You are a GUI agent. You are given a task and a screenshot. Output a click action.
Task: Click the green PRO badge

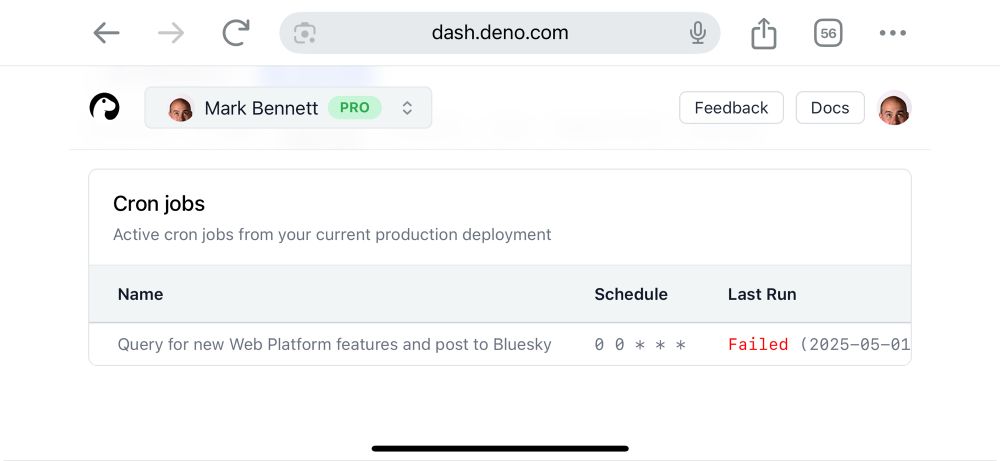pos(355,108)
